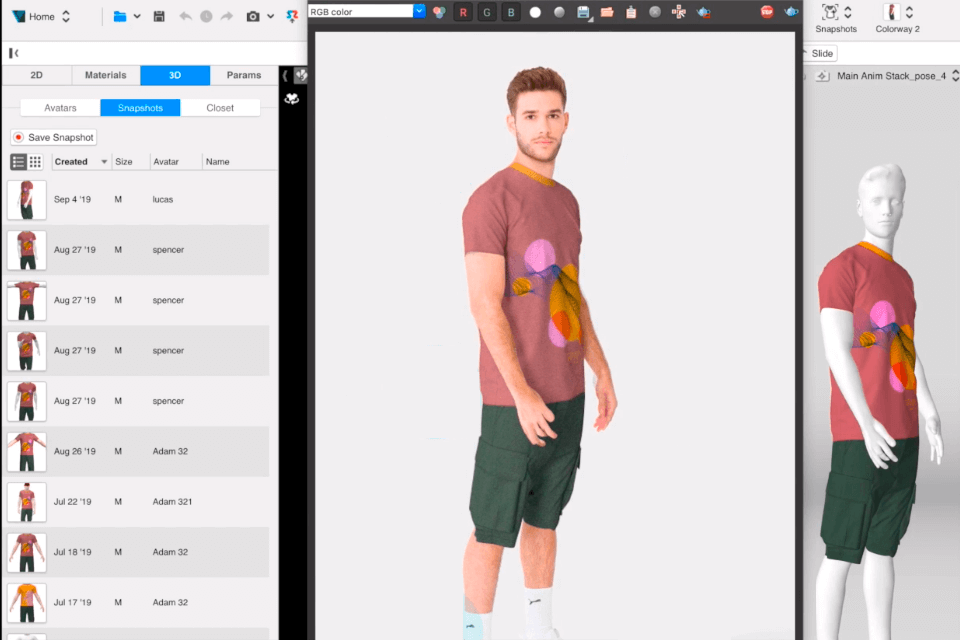
Task: Open the Colorway 2 selector
Action: pos(898,18)
